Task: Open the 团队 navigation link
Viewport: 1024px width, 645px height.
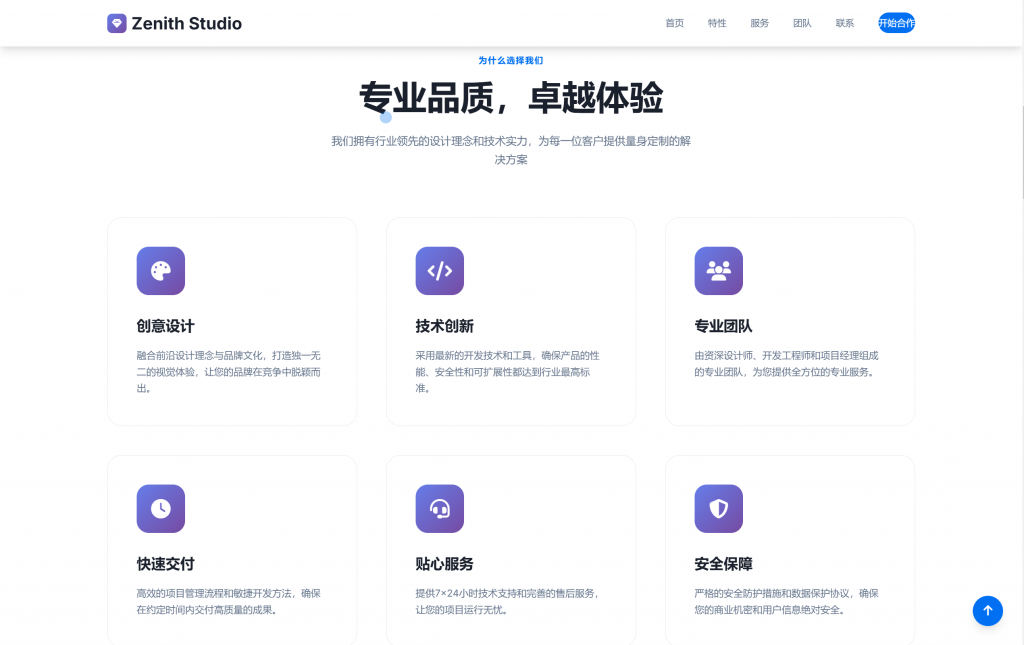Action: click(x=802, y=22)
